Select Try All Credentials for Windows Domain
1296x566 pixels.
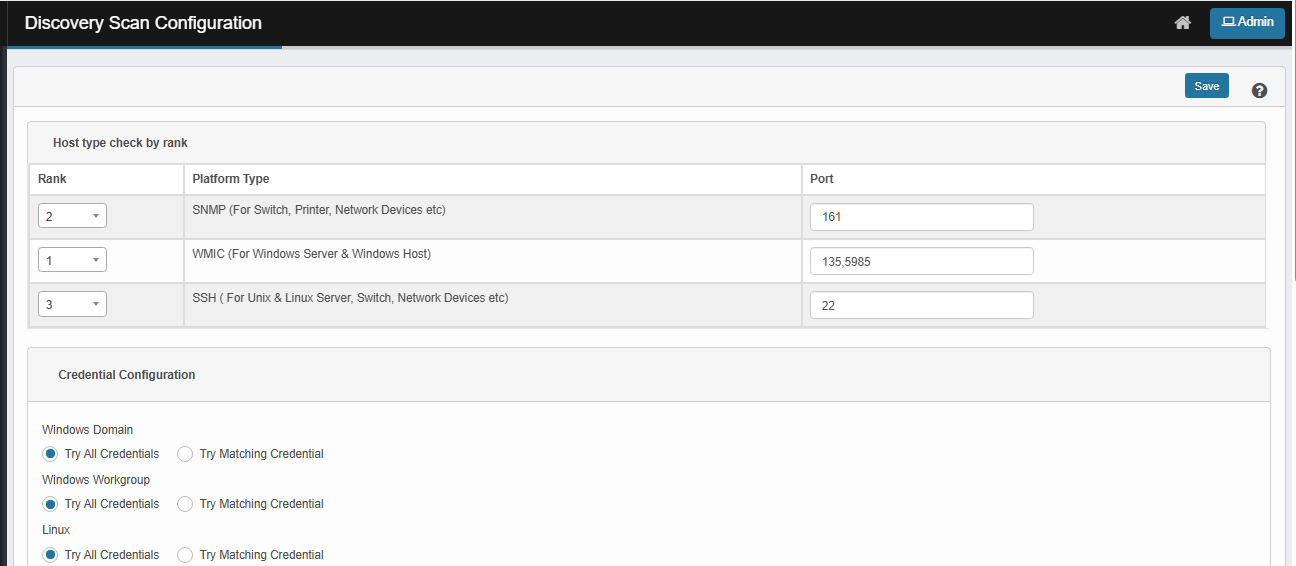coord(50,454)
